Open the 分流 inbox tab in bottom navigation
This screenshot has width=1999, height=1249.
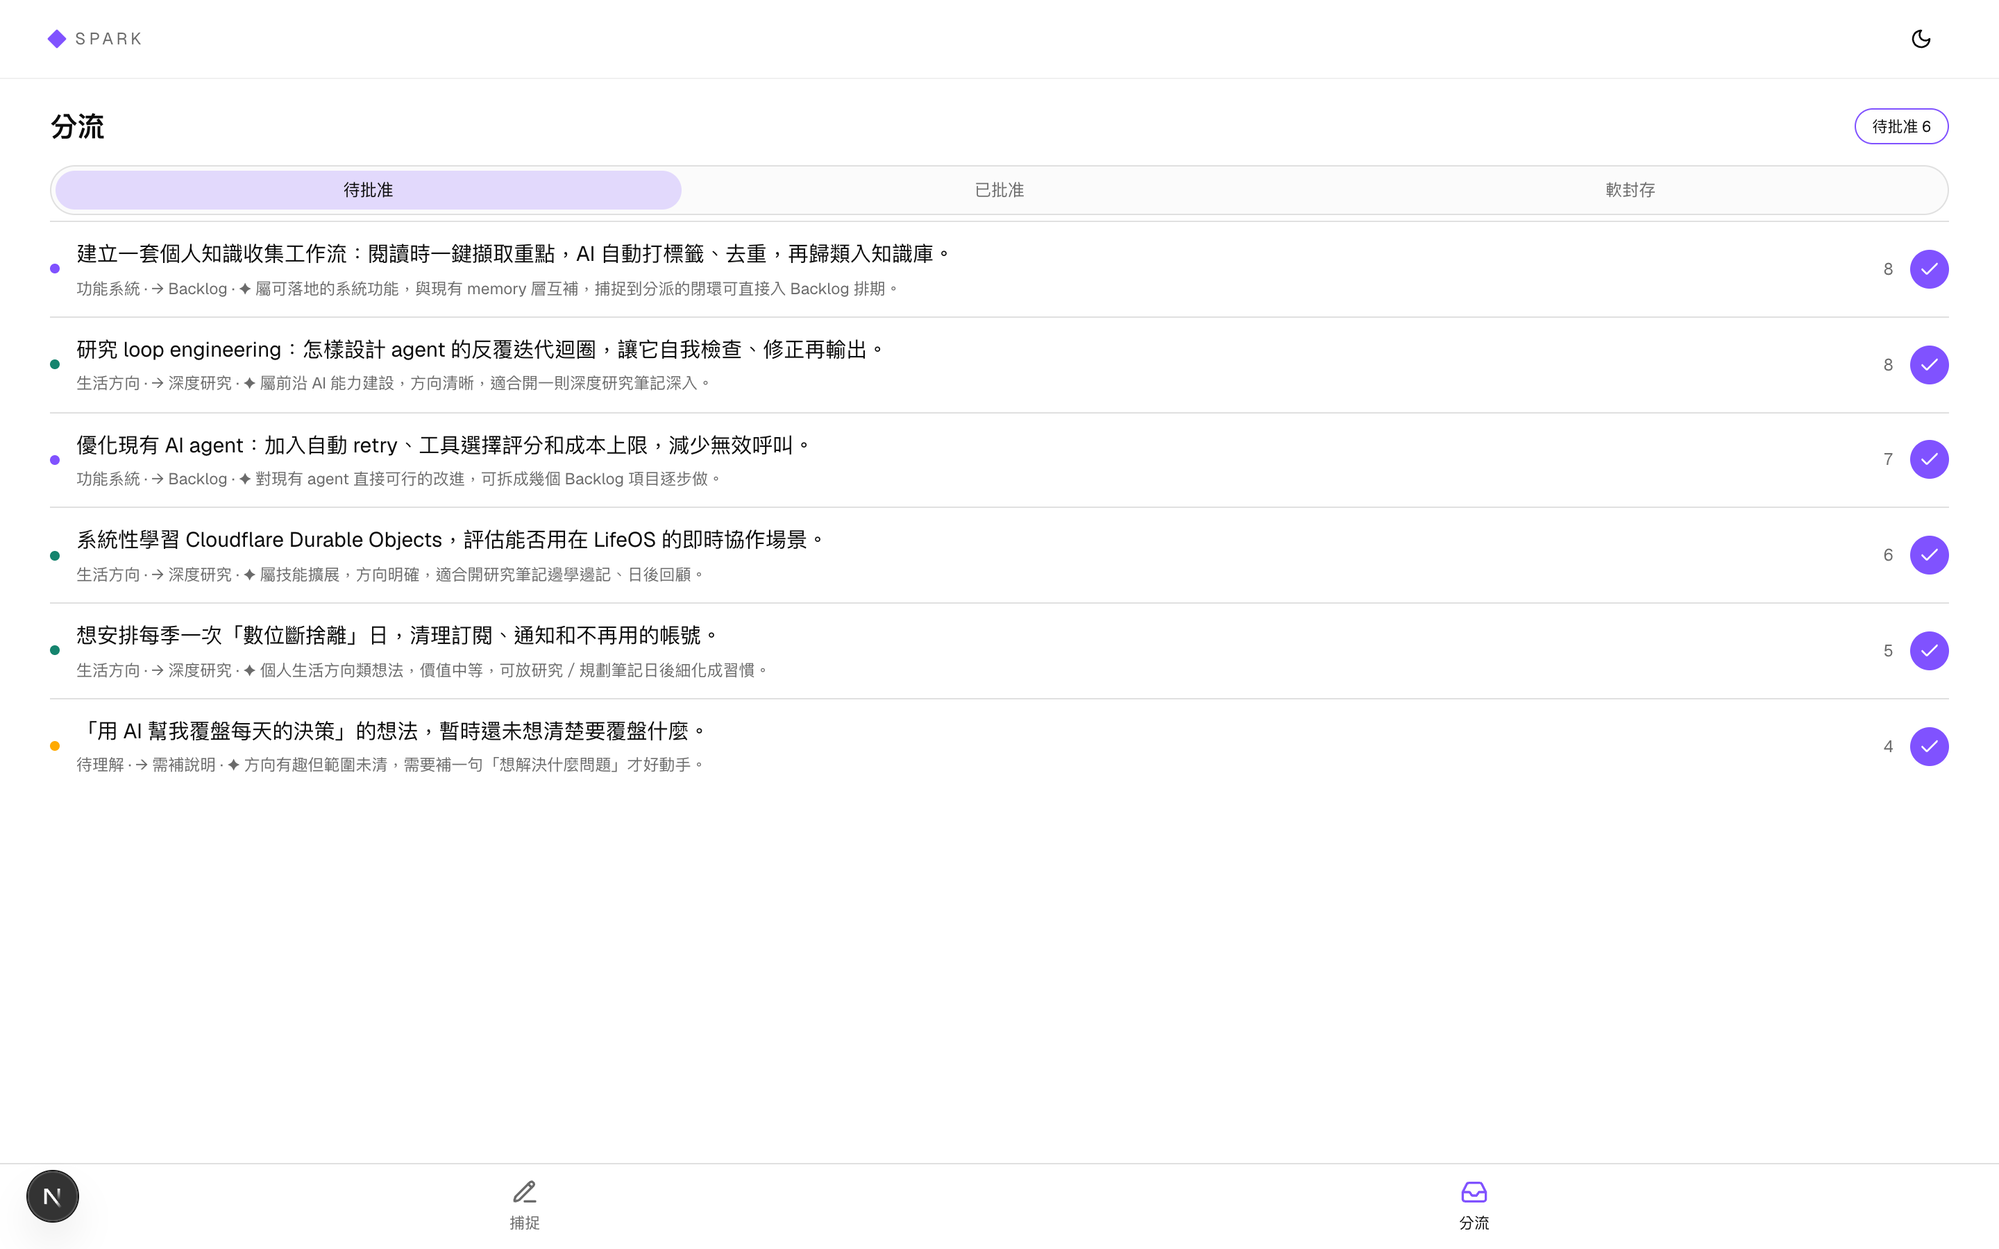[1473, 1205]
